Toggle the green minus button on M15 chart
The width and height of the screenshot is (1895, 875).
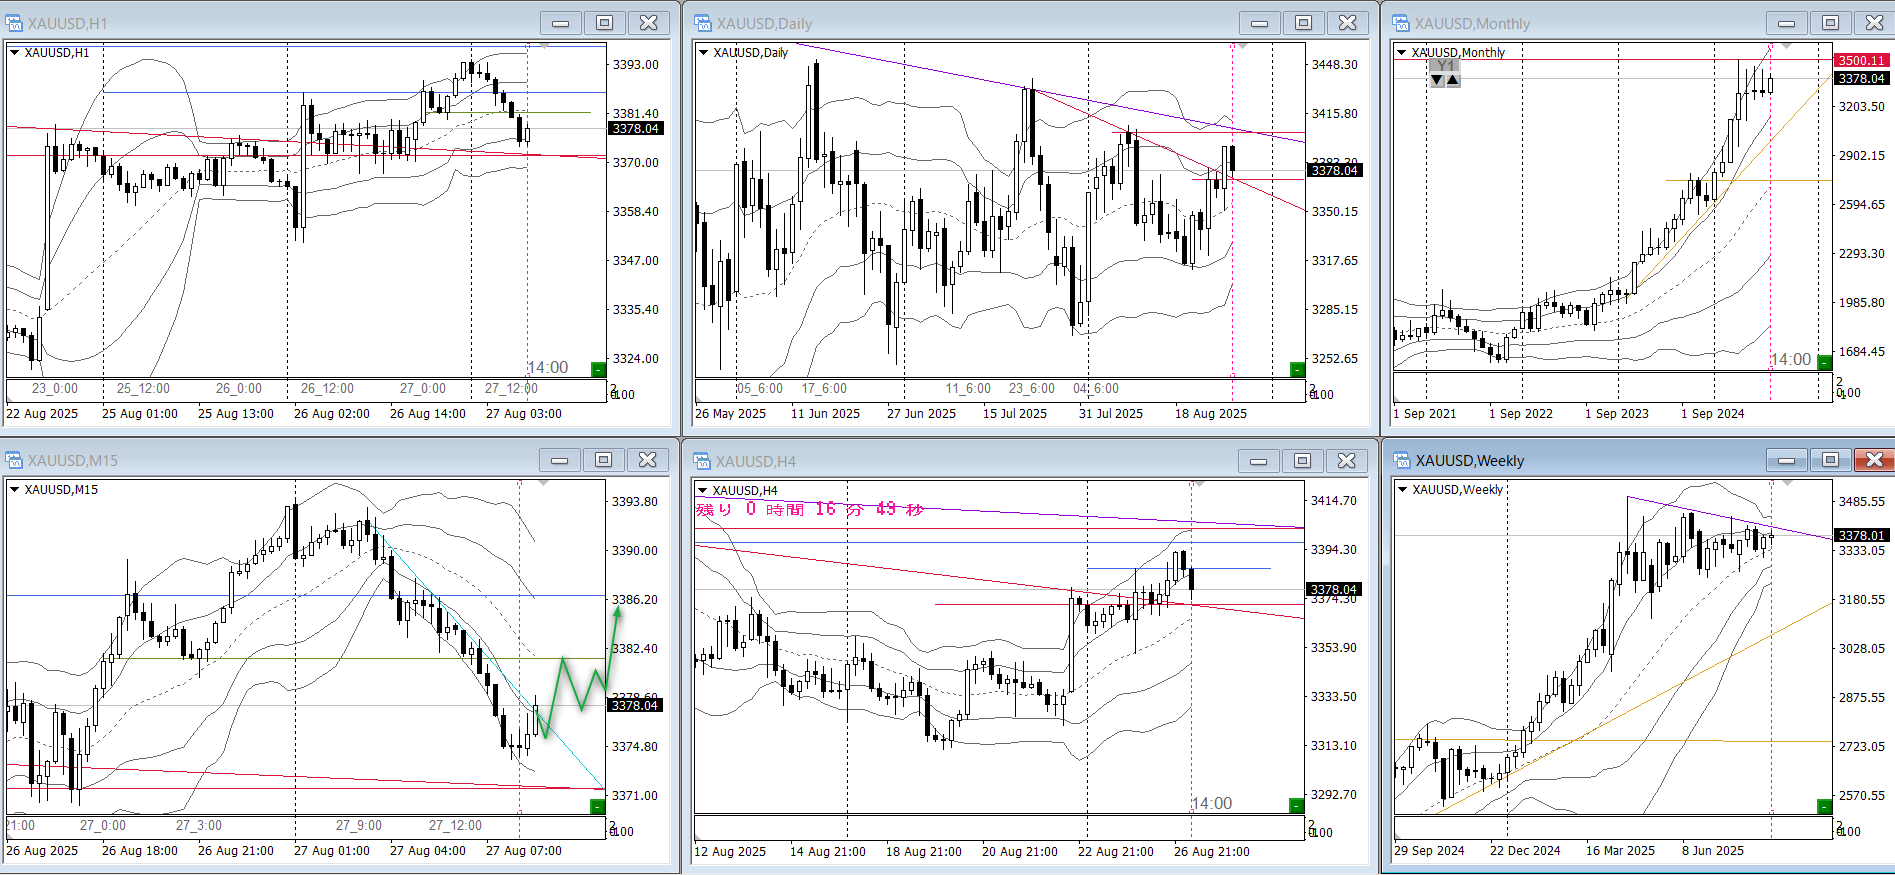598,806
